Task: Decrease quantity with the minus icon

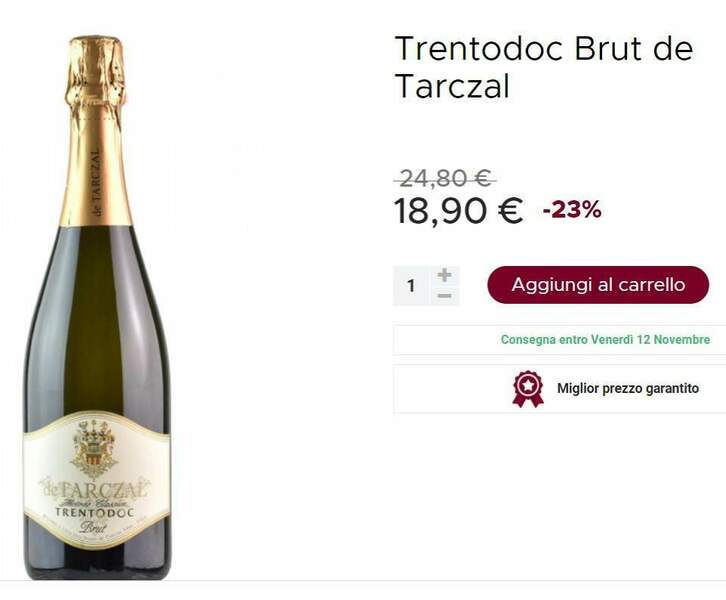Action: (444, 295)
